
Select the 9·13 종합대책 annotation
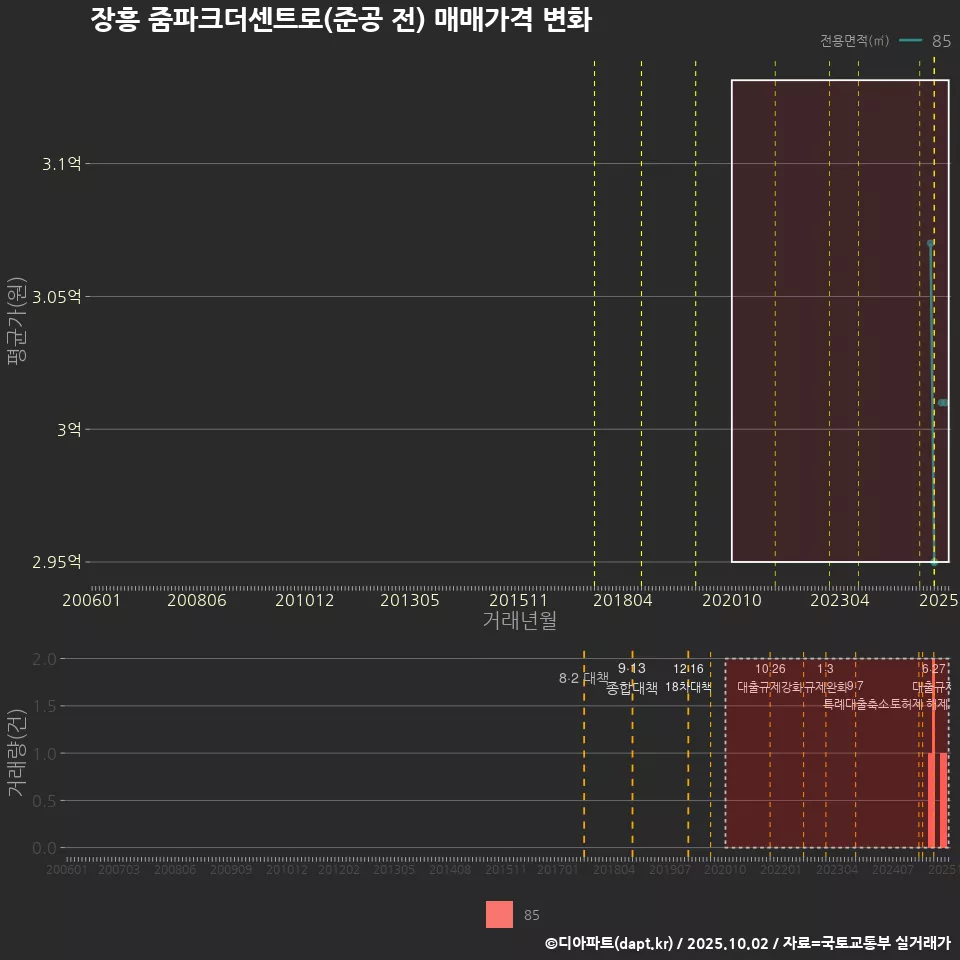coord(632,678)
